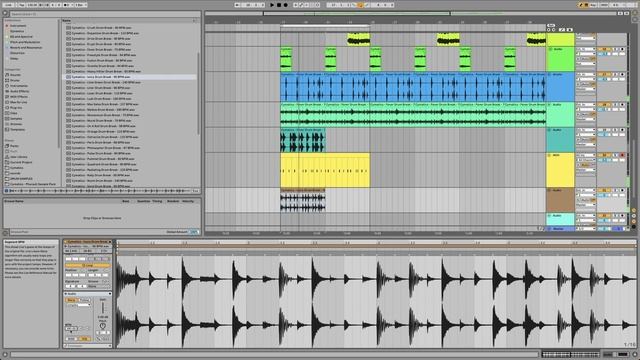Open the warp mode dropdown
Image resolution: width=640 pixels, height=360 pixels.
(78, 304)
